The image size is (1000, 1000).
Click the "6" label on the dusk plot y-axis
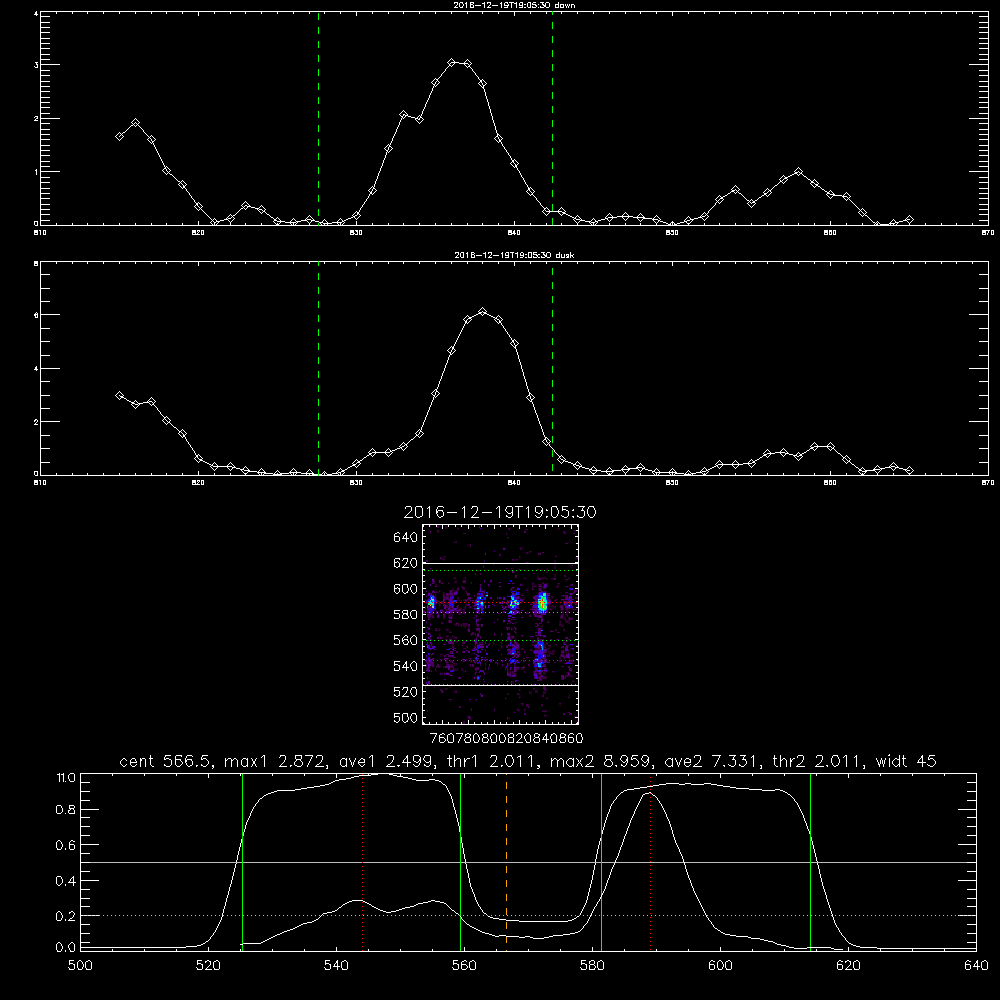click(x=36, y=315)
